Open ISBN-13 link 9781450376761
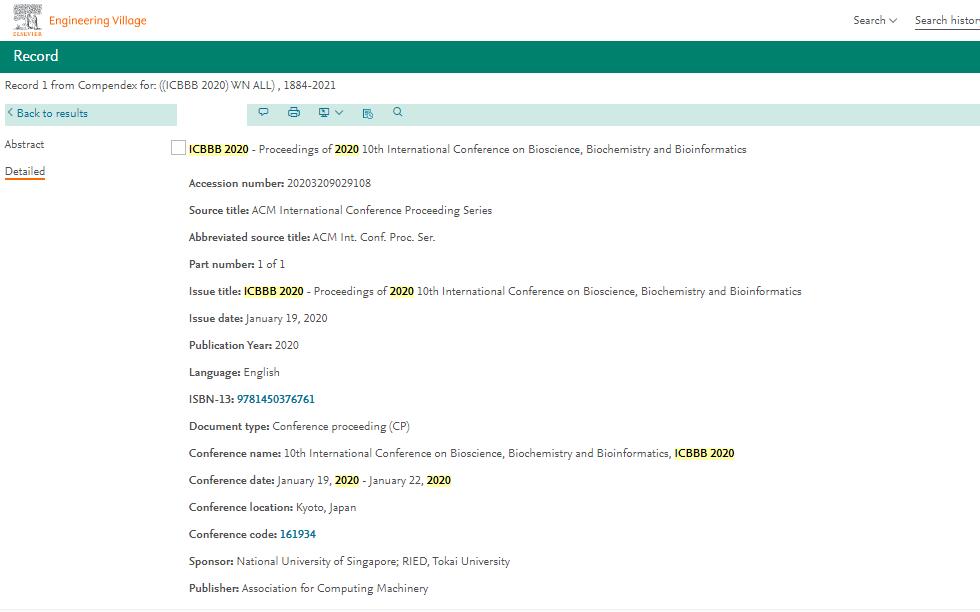980x612 pixels. (x=276, y=399)
